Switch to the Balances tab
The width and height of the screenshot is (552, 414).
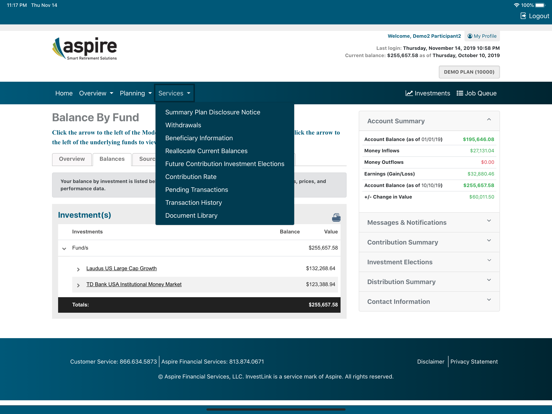[x=112, y=159]
